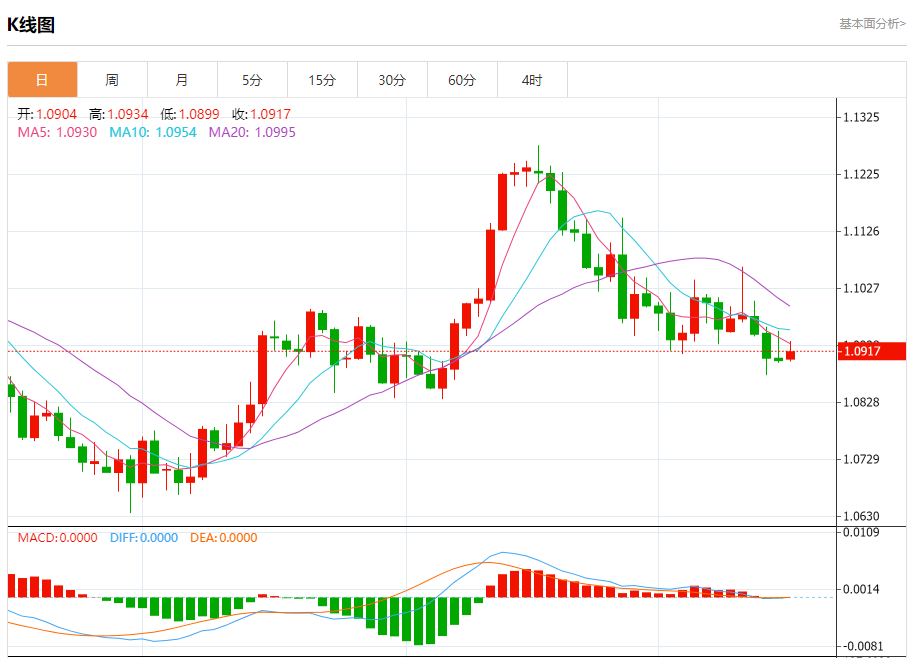
Task: Open the 4时 interval tab
Action: click(532, 80)
